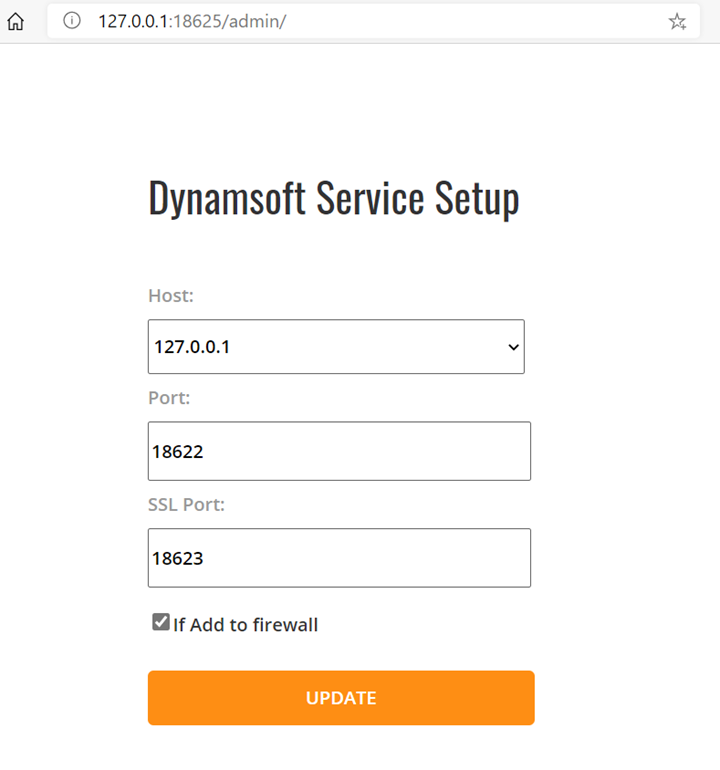Focus the Port input field
Screen dimensions: 720x770
(x=339, y=451)
